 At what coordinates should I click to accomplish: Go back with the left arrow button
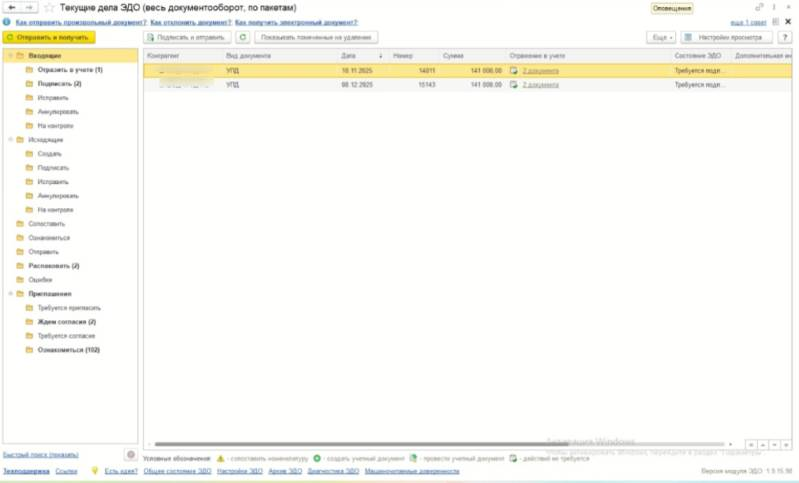(12, 8)
